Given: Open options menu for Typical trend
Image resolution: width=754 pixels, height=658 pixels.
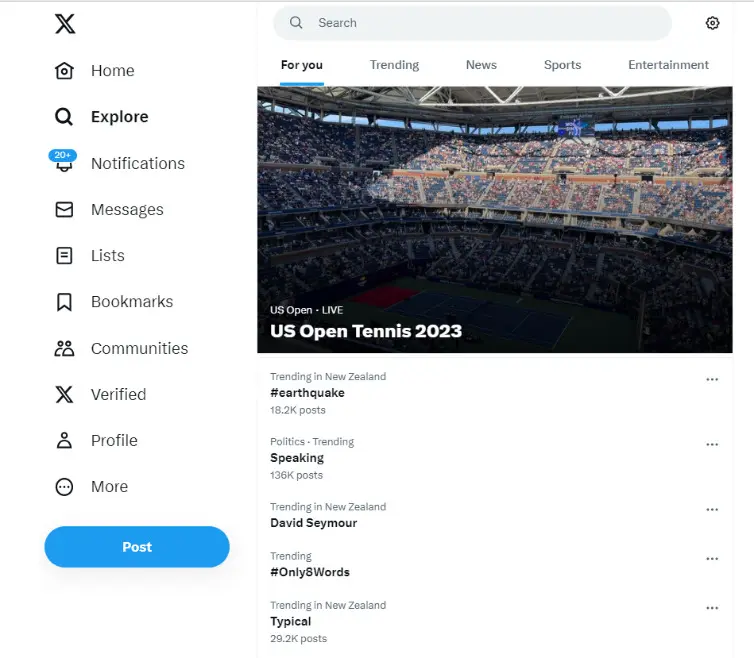Looking at the screenshot, I should tap(712, 608).
